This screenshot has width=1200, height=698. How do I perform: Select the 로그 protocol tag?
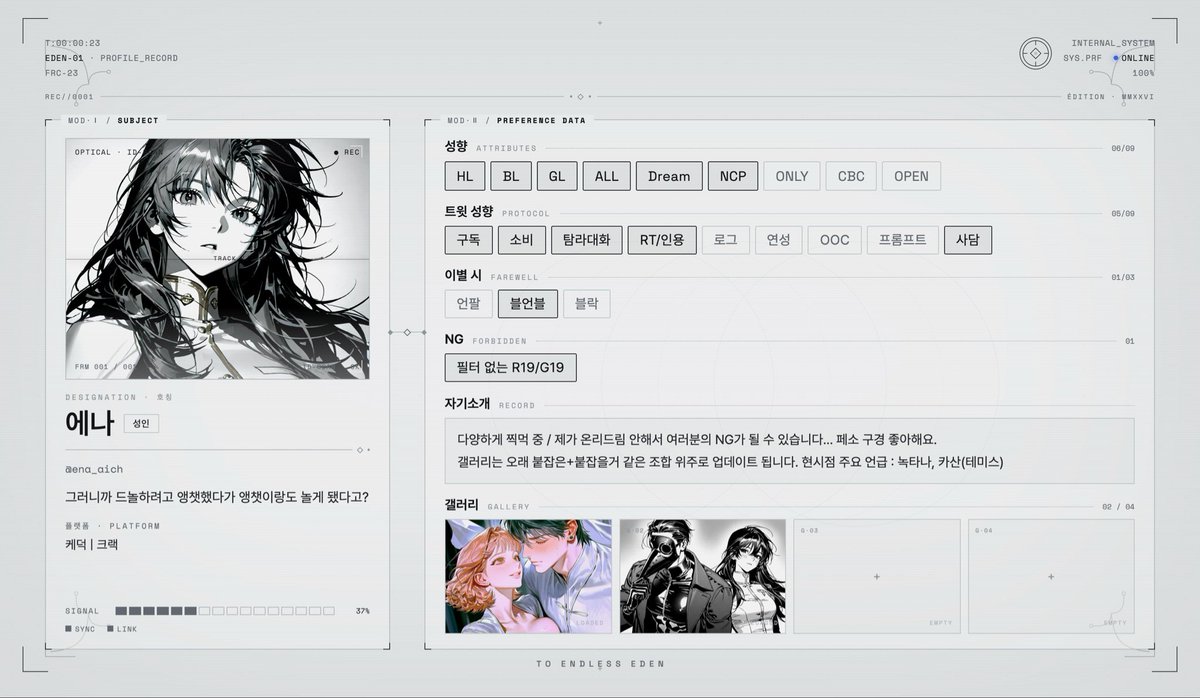pyautogui.click(x=726, y=240)
